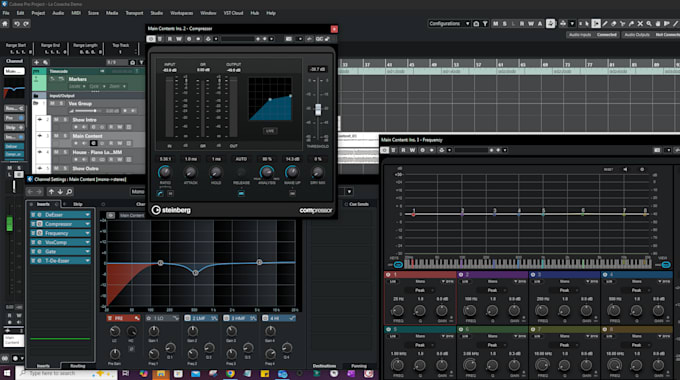Open the Frequency insert slot dropdown arrow
680x380 pixels.
click(x=88, y=233)
